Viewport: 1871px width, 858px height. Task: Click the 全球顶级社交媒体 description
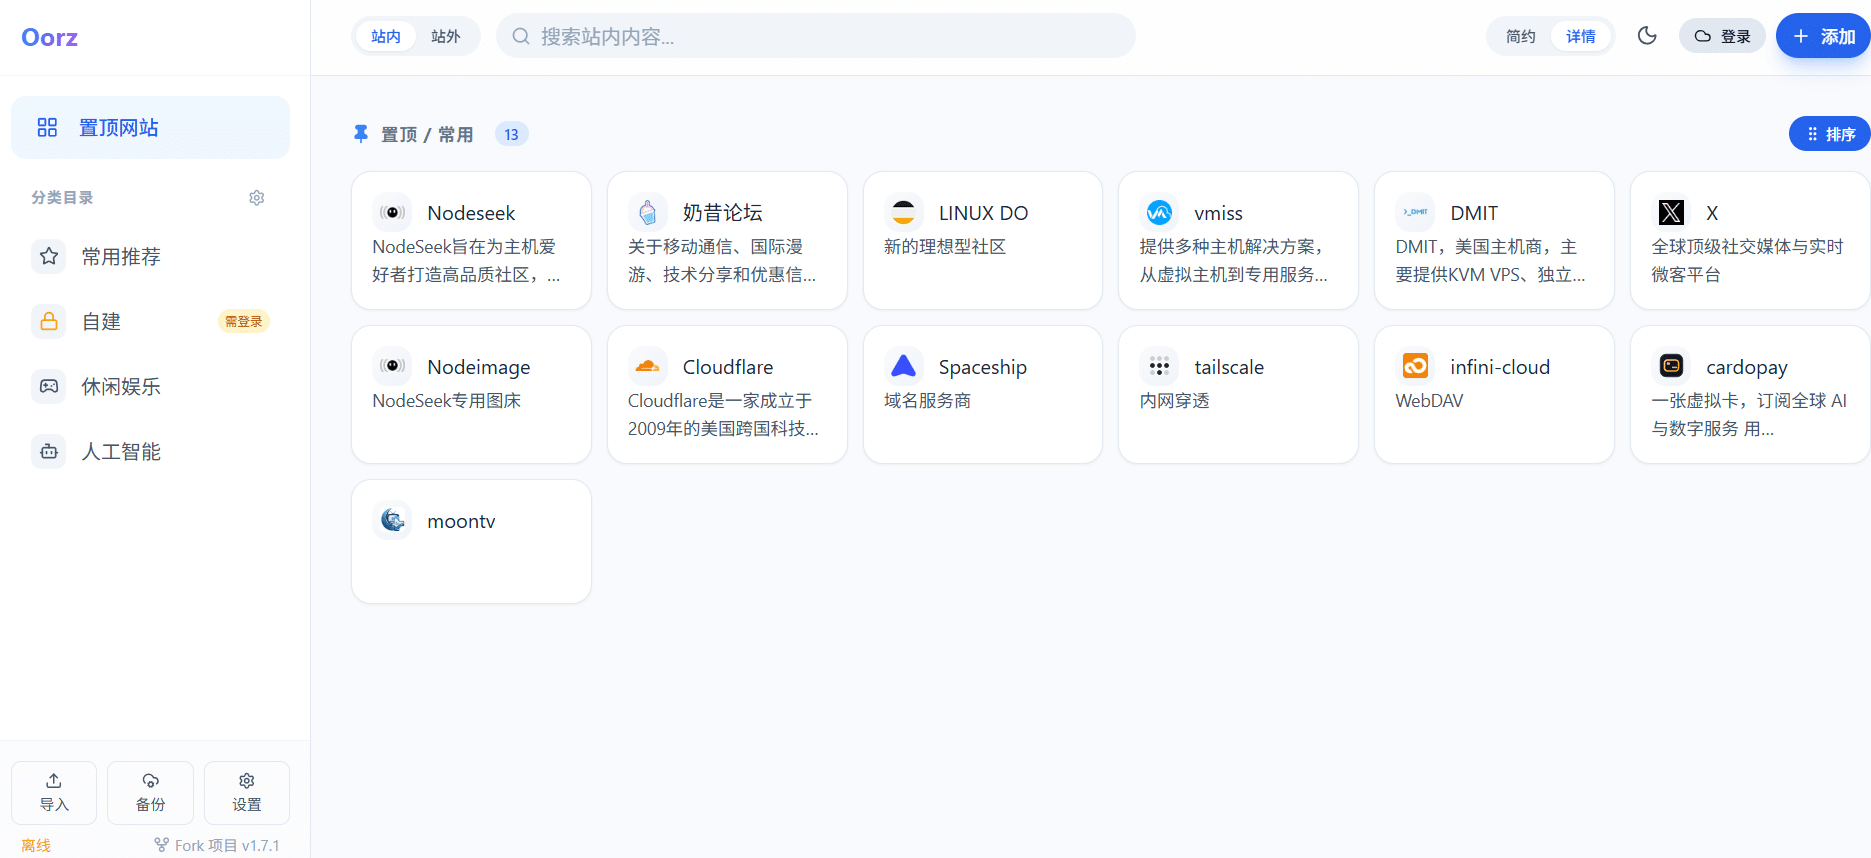tap(1747, 261)
